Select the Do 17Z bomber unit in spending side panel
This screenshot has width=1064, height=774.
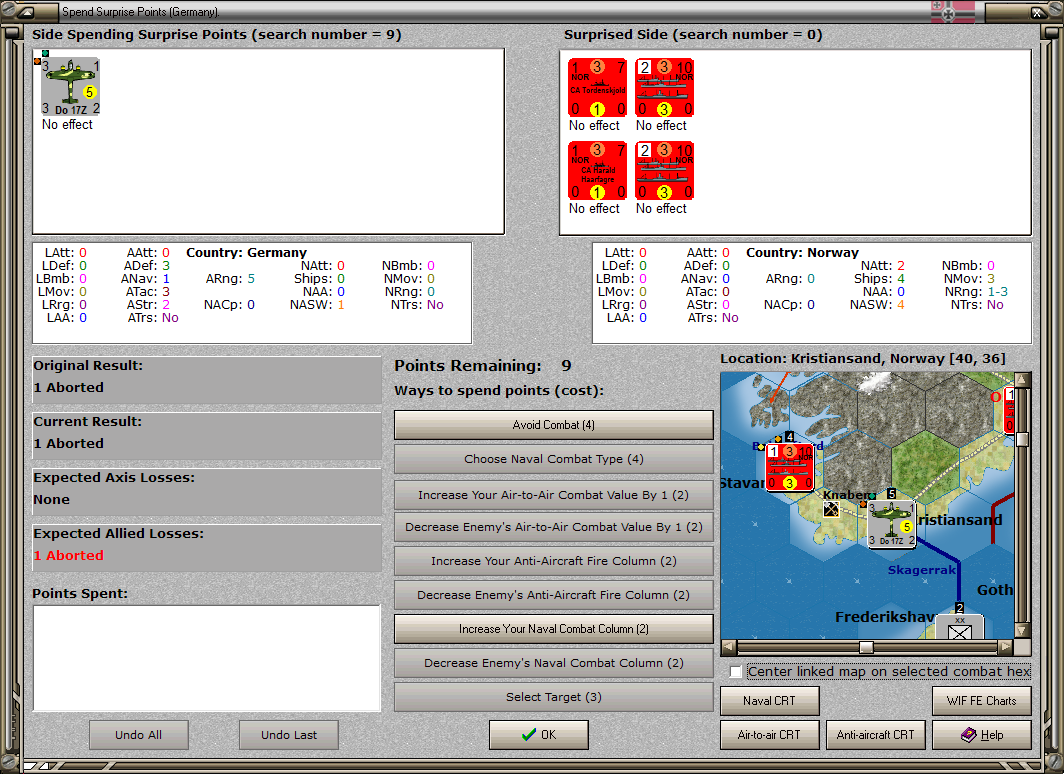coord(71,86)
